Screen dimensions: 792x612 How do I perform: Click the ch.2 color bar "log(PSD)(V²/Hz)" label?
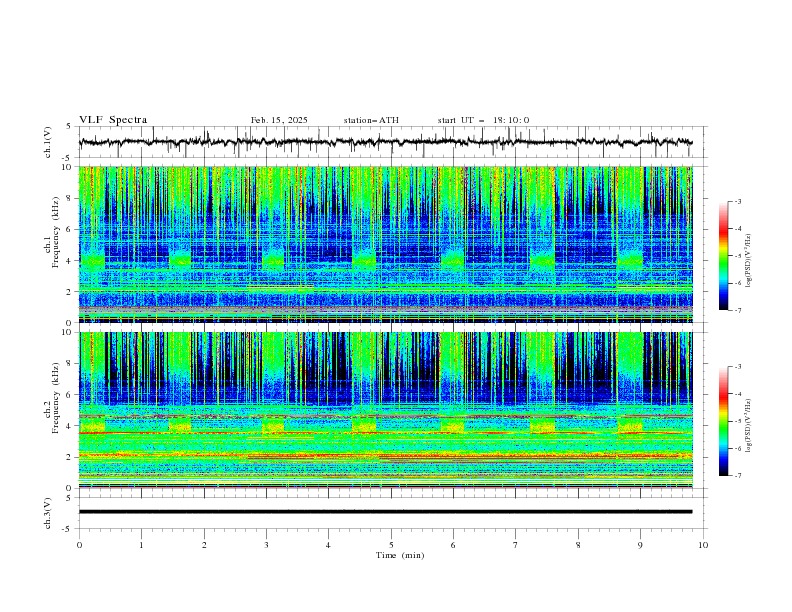tap(748, 426)
